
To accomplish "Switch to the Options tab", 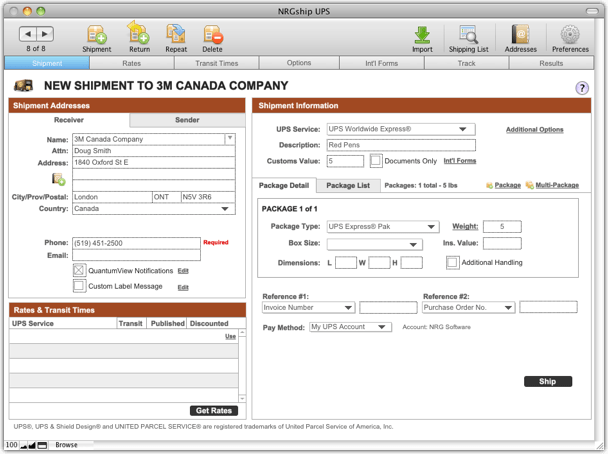I will click(x=299, y=63).
